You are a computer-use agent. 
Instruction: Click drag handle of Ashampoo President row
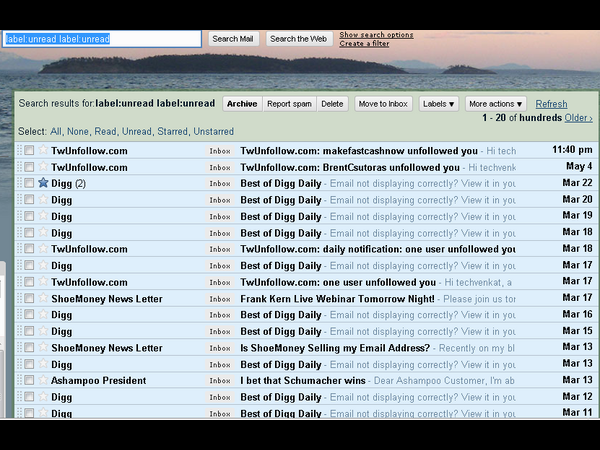(x=19, y=381)
